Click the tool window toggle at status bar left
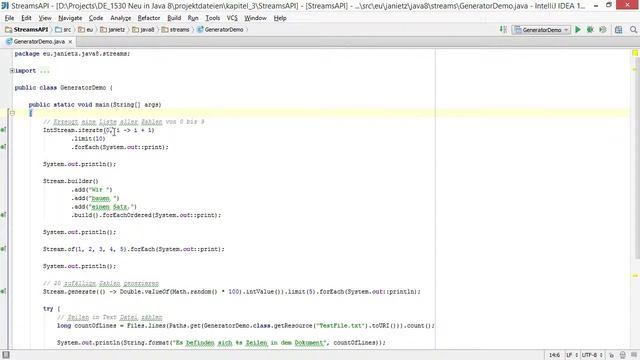The width and height of the screenshot is (640, 360). click(x=6, y=355)
